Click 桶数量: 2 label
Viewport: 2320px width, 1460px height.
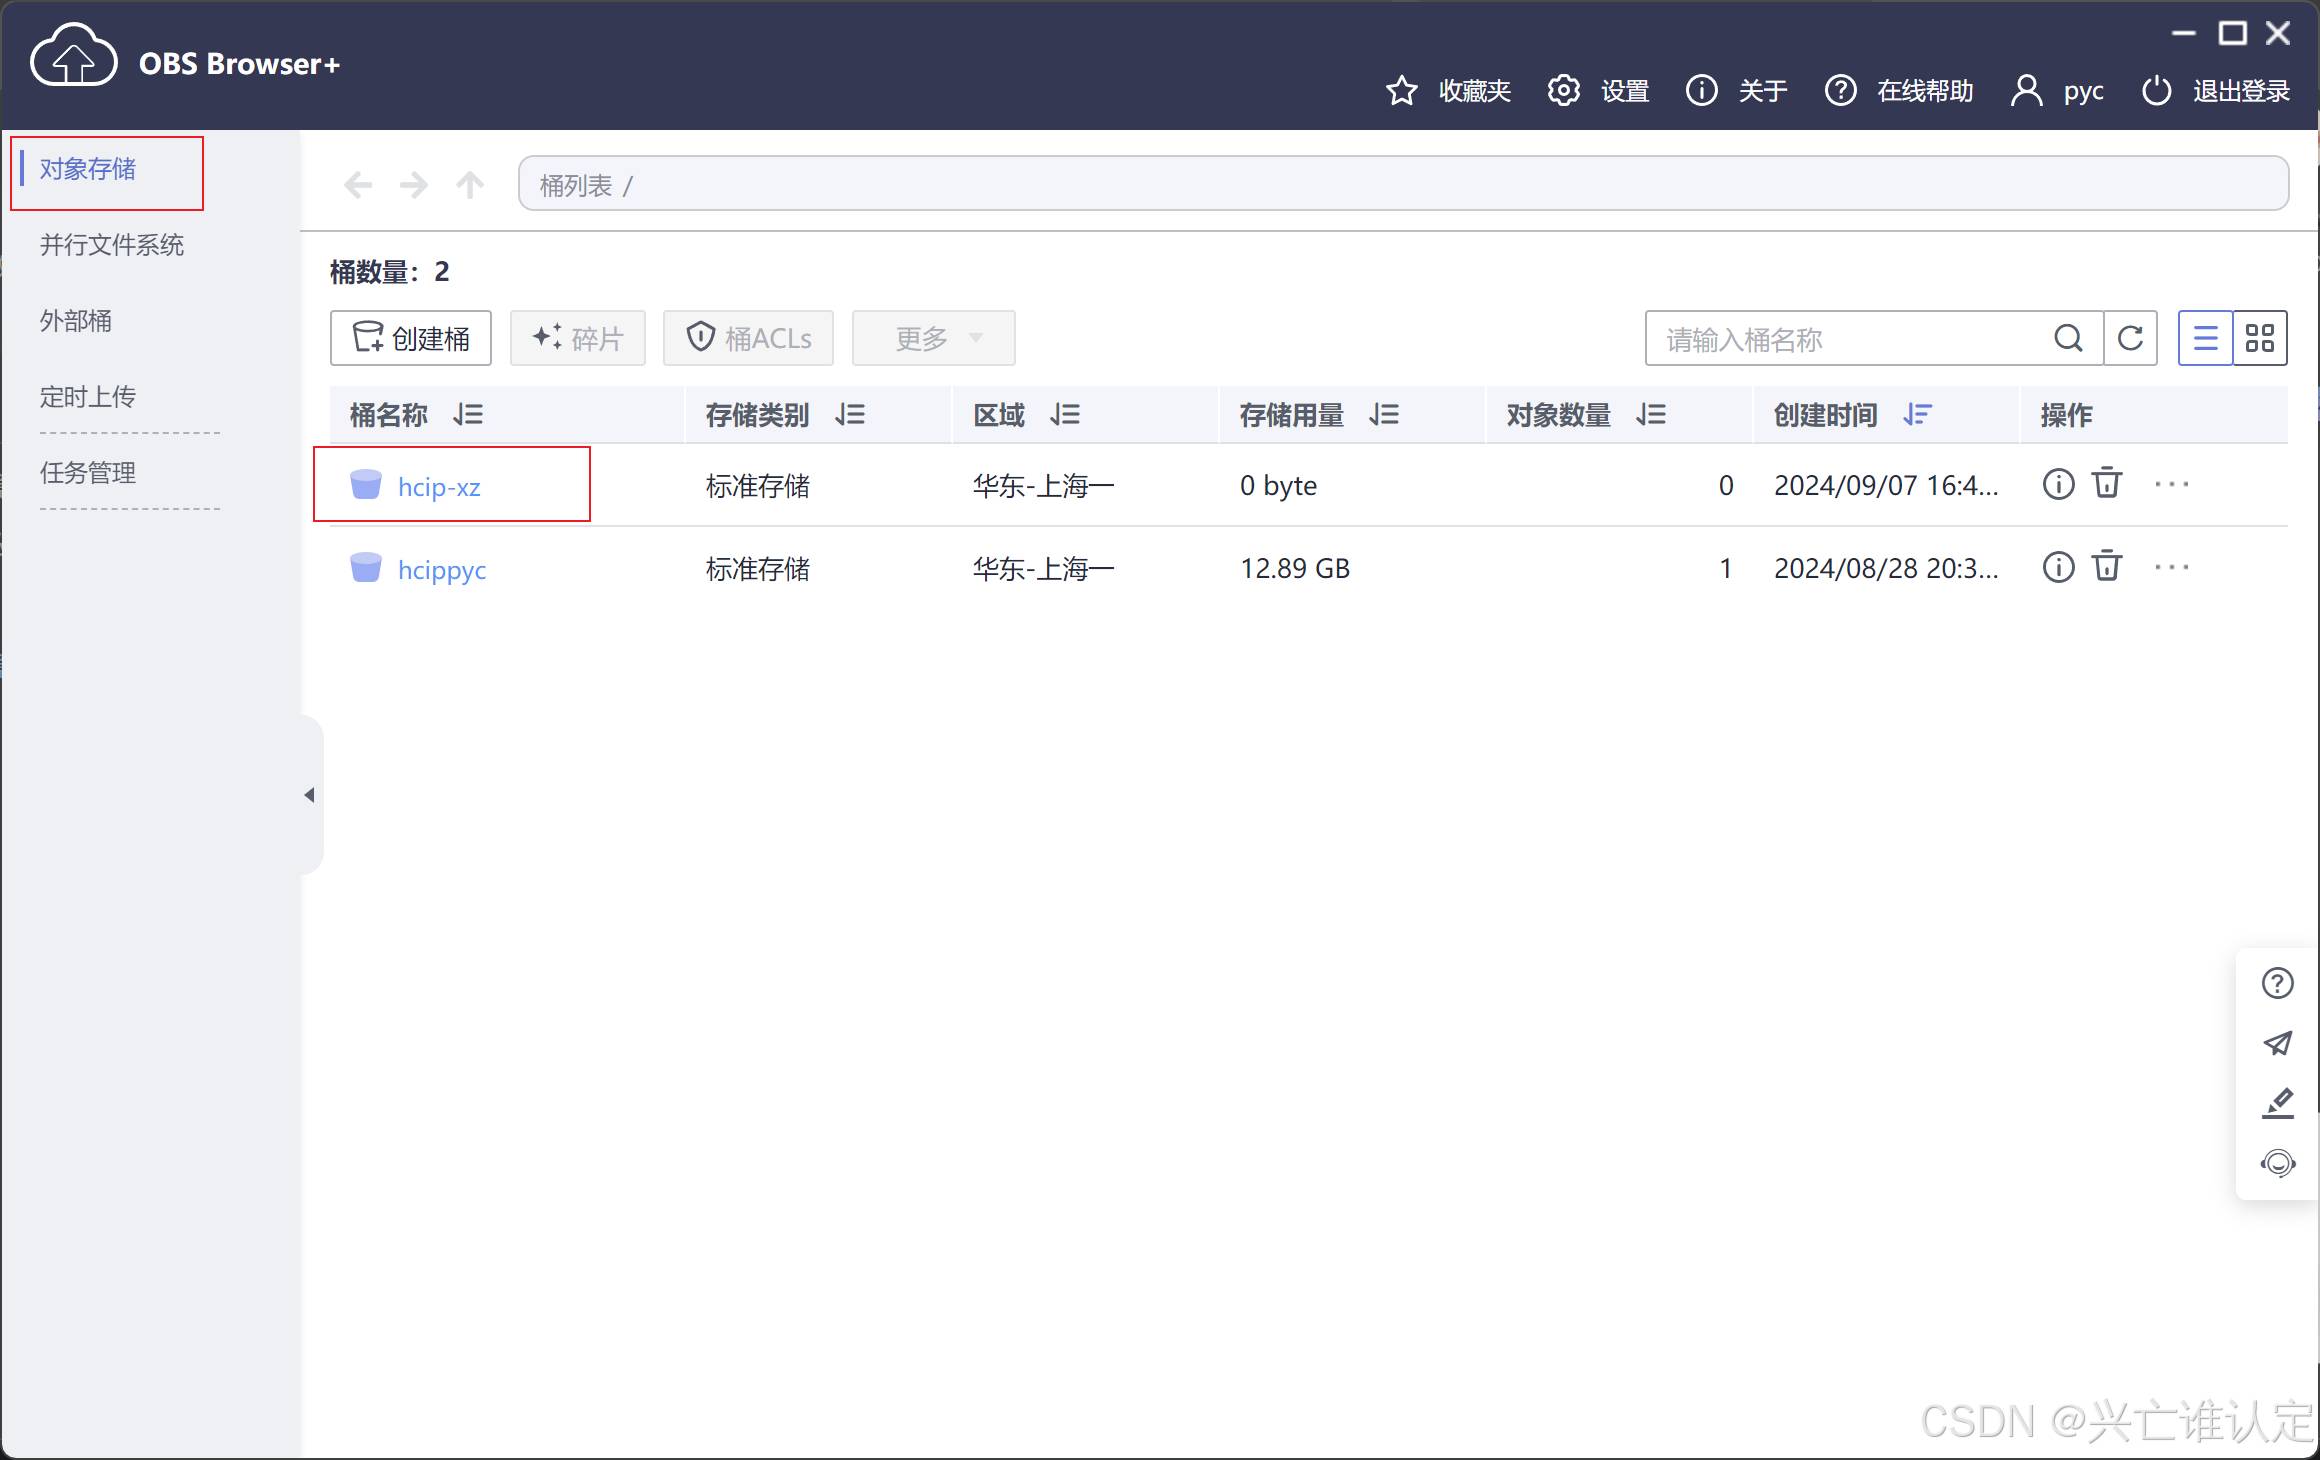point(390,272)
